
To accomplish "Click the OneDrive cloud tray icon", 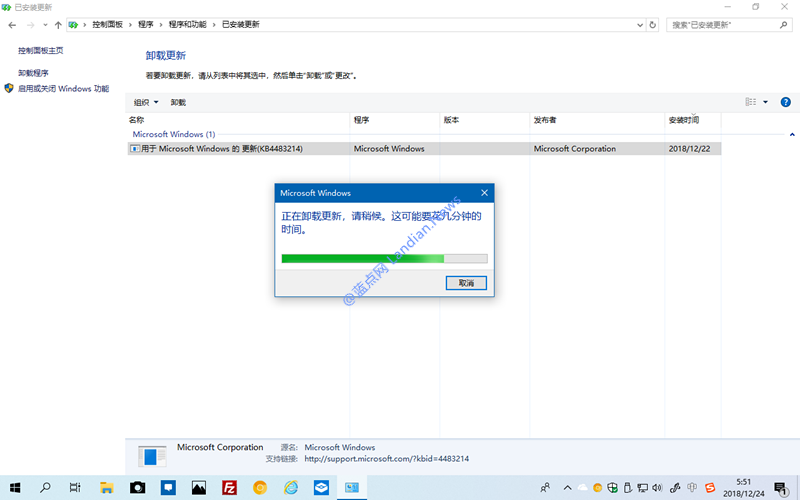I will coord(583,488).
